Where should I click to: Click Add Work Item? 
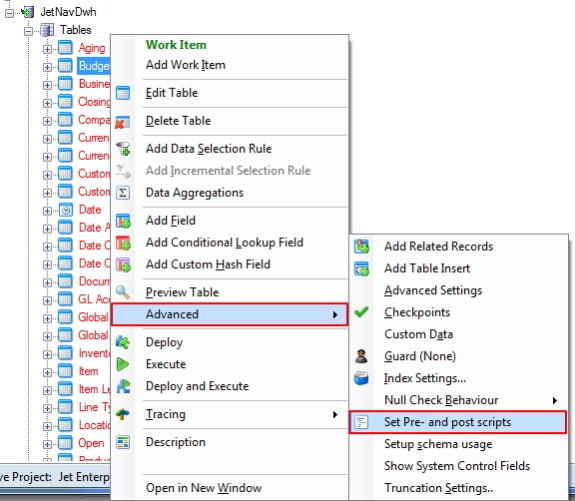[x=186, y=65]
